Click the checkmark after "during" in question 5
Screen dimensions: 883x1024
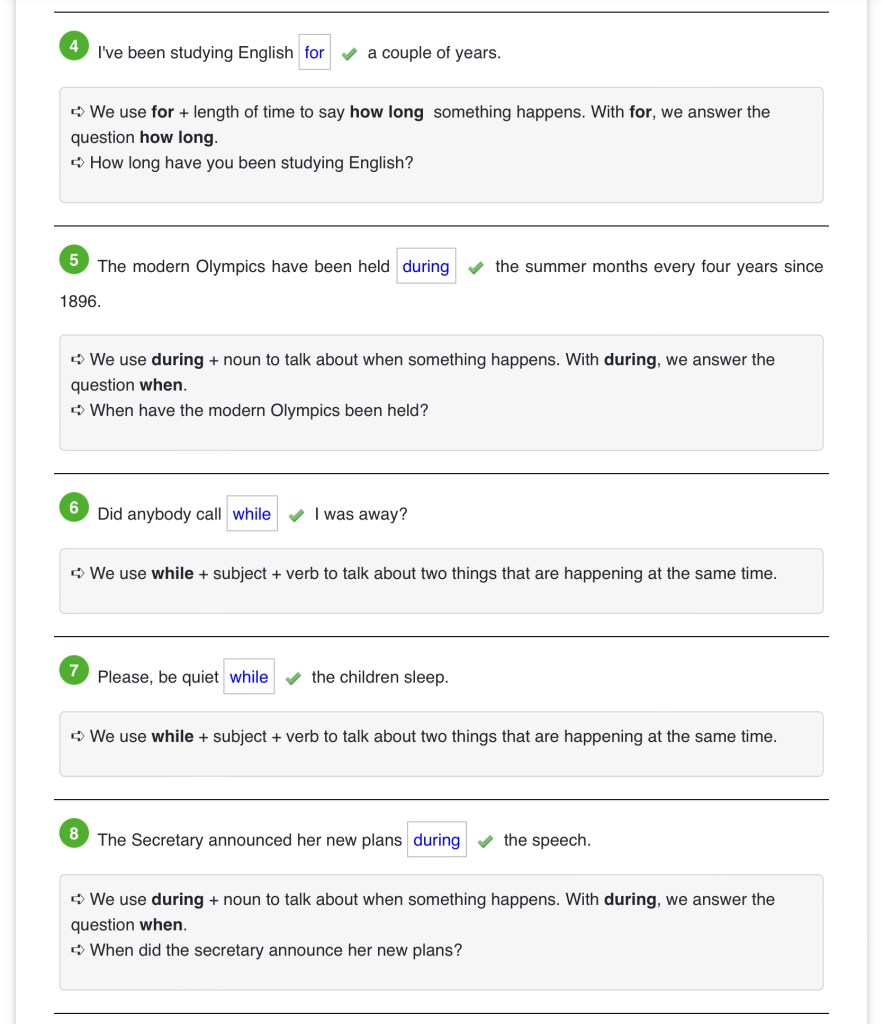click(x=476, y=268)
